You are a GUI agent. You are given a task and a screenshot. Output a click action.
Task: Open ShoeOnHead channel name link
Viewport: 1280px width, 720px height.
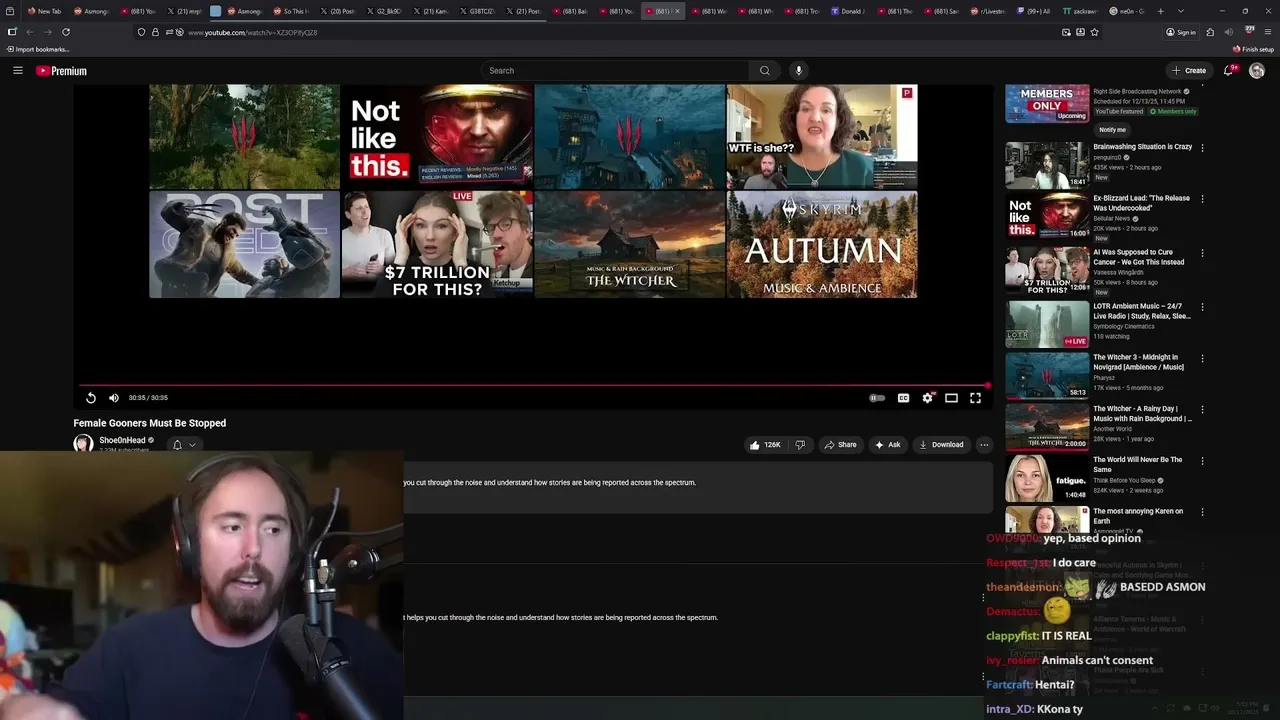(x=122, y=440)
